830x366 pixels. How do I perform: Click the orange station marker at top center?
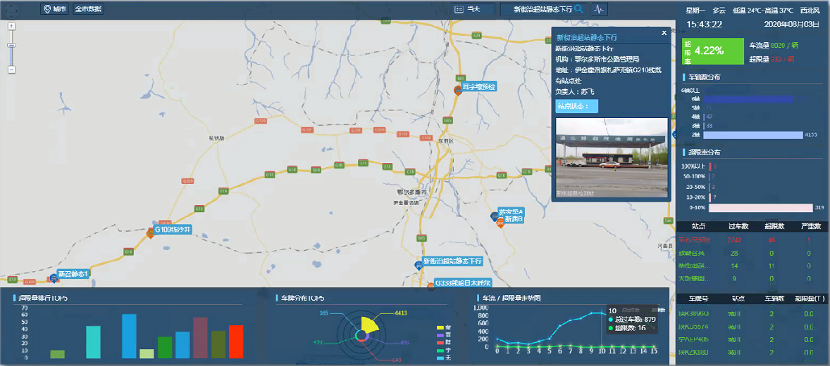458,90
